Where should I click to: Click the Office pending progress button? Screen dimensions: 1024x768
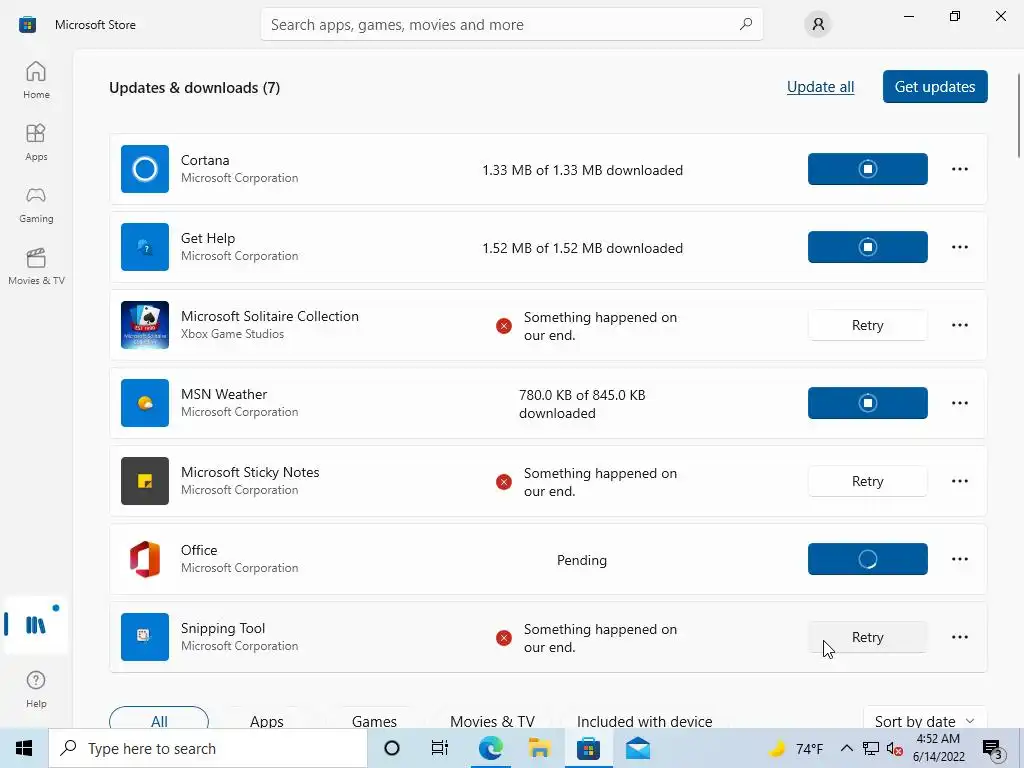(x=867, y=559)
